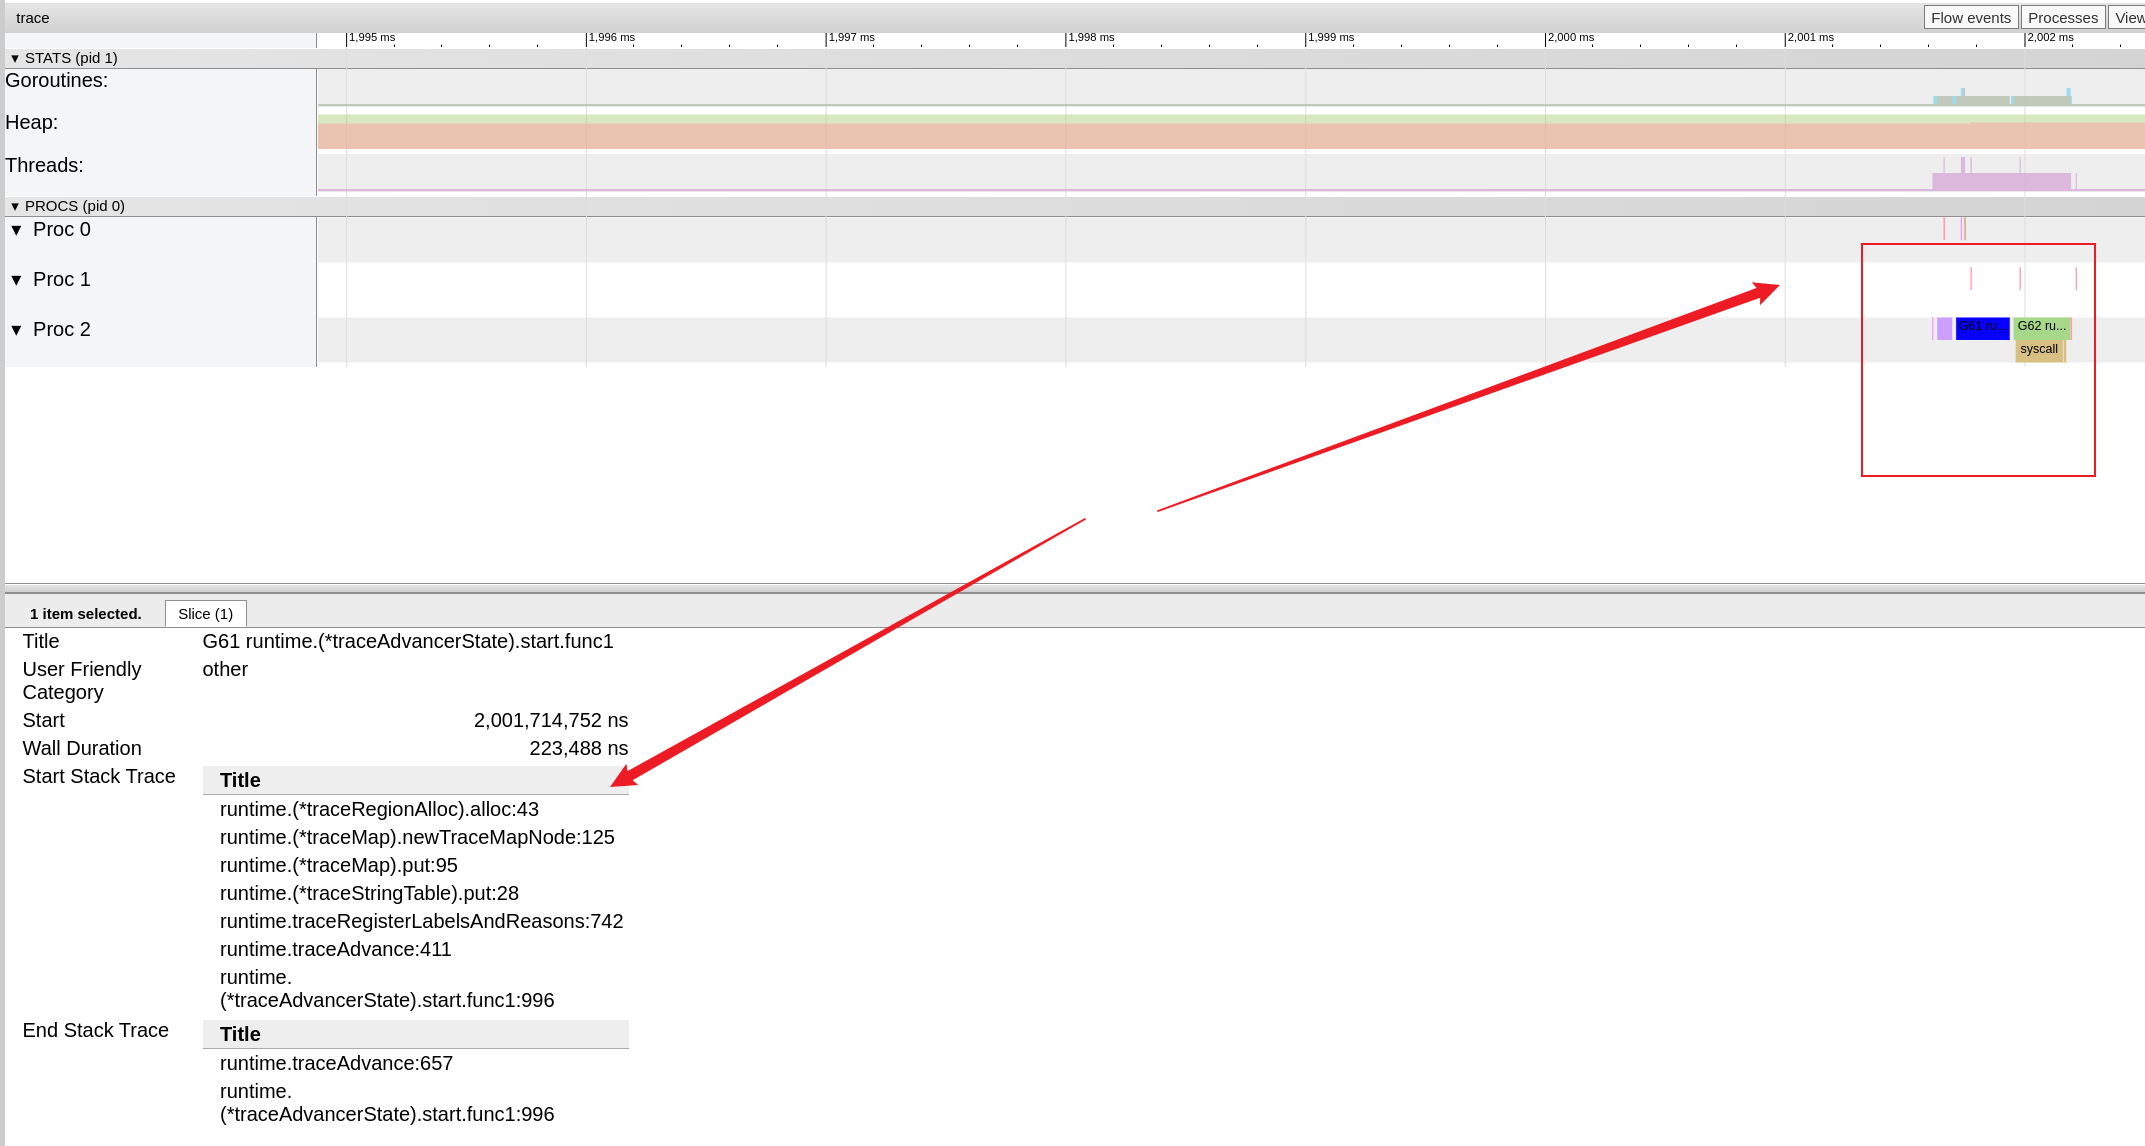Viewport: 2145px width, 1146px height.
Task: Select the green G62 slice
Action: click(2041, 326)
